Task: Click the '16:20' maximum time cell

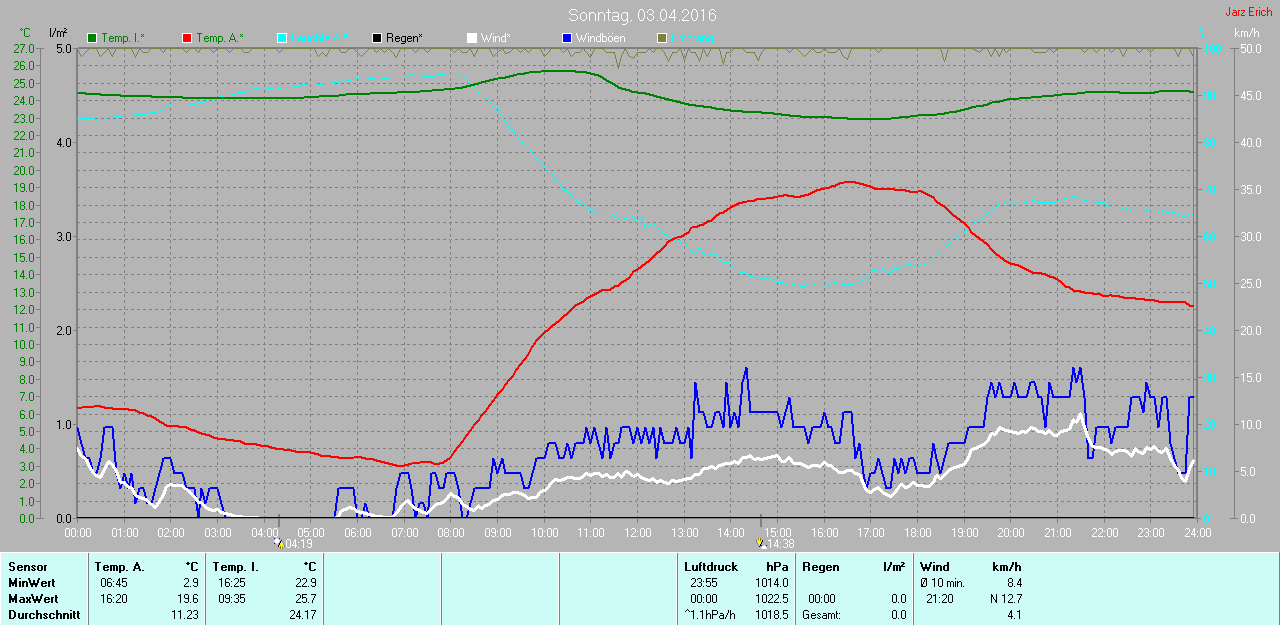Action: click(113, 598)
